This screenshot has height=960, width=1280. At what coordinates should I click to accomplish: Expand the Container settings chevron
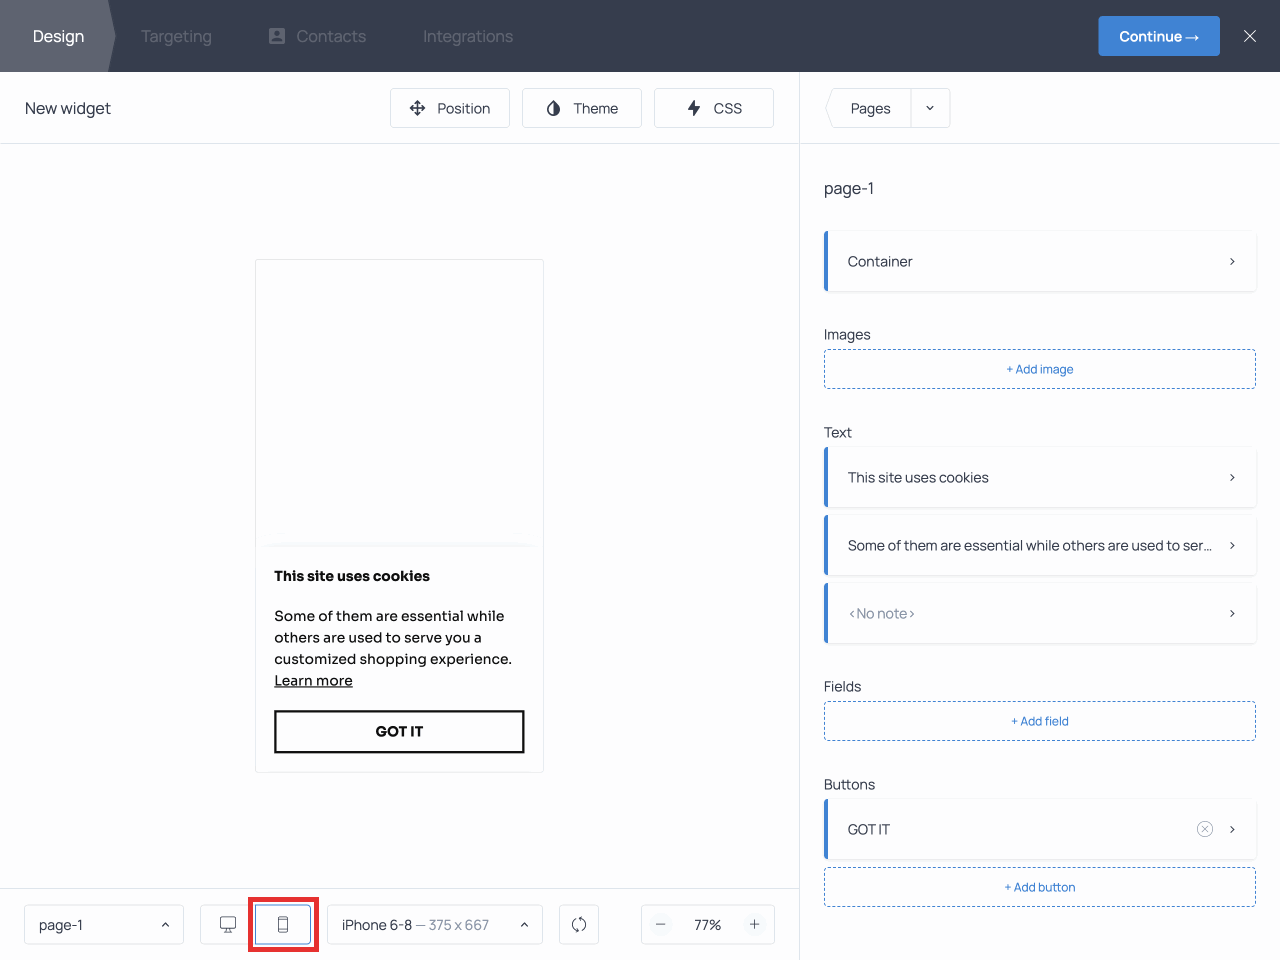pyautogui.click(x=1232, y=261)
